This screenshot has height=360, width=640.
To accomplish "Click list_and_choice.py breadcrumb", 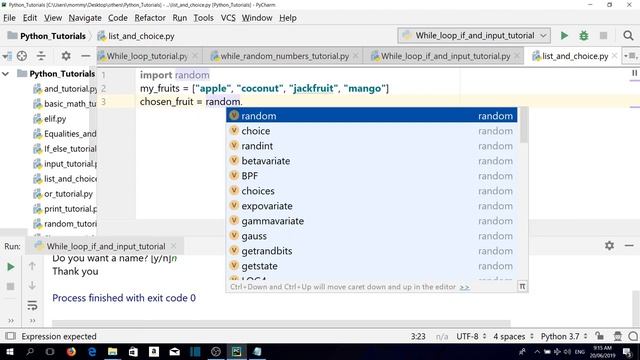I will click(x=136, y=36).
